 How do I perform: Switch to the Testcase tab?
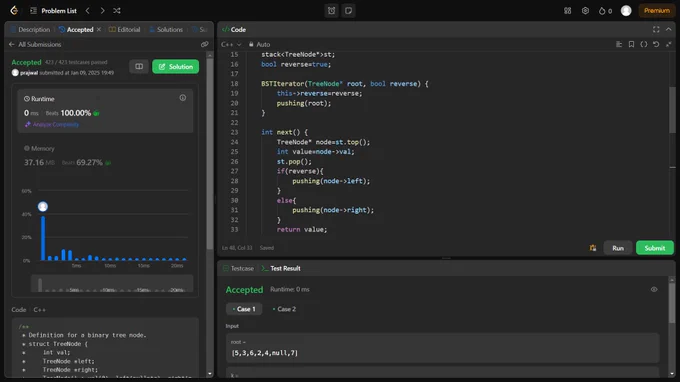(x=238, y=268)
